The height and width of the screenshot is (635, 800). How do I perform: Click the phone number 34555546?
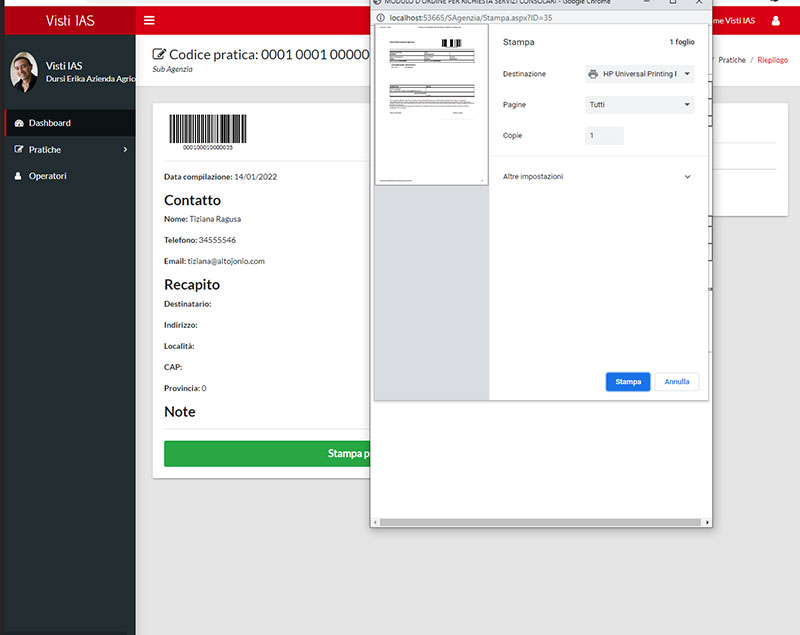pyautogui.click(x=217, y=240)
